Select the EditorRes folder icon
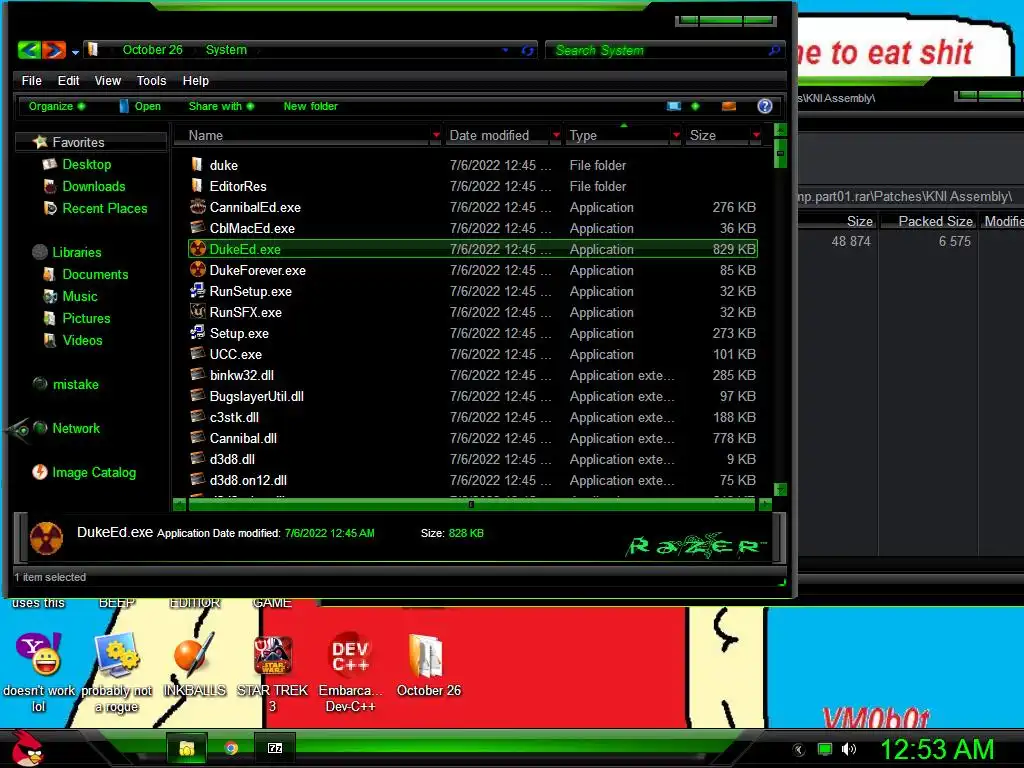Viewport: 1024px width, 768px height. point(197,185)
